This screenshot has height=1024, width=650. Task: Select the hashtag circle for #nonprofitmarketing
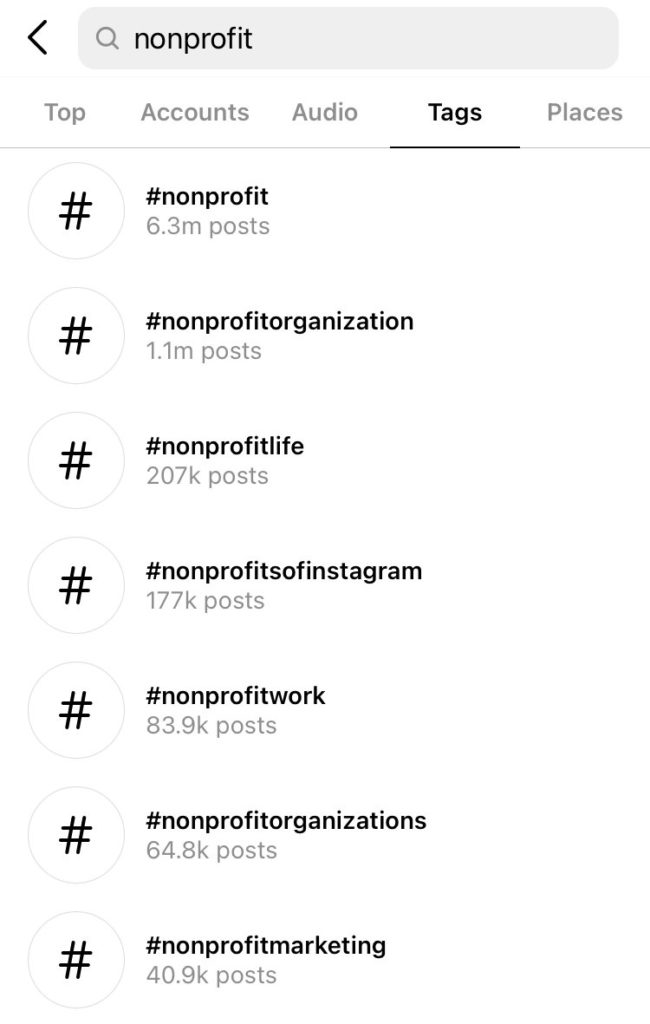[x=76, y=960]
